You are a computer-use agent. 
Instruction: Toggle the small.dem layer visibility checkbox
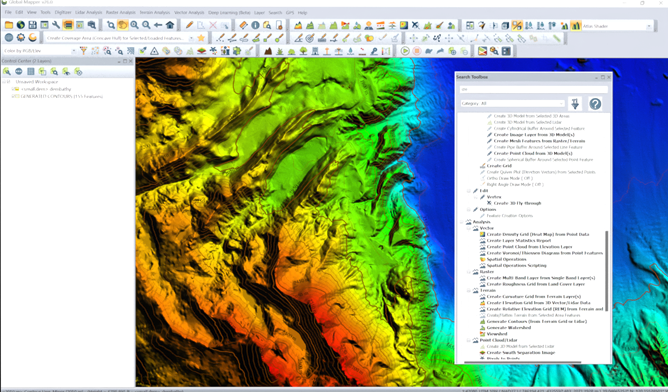click(14, 89)
